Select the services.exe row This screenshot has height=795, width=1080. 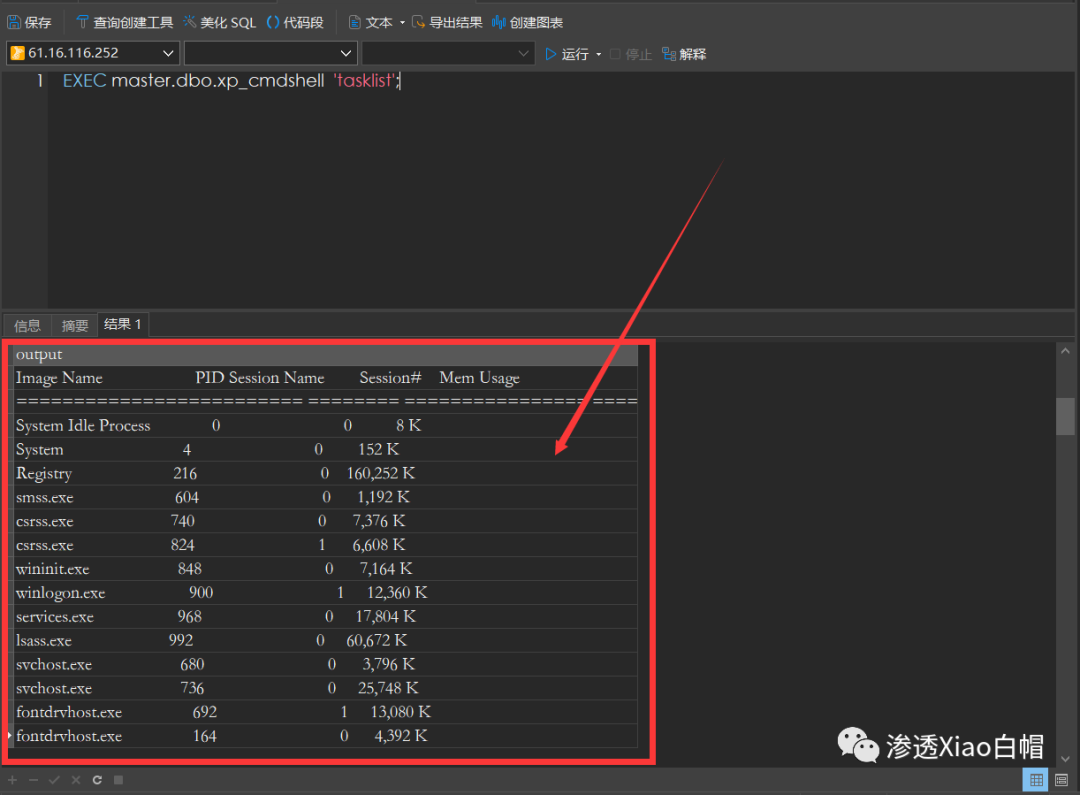click(x=326, y=617)
